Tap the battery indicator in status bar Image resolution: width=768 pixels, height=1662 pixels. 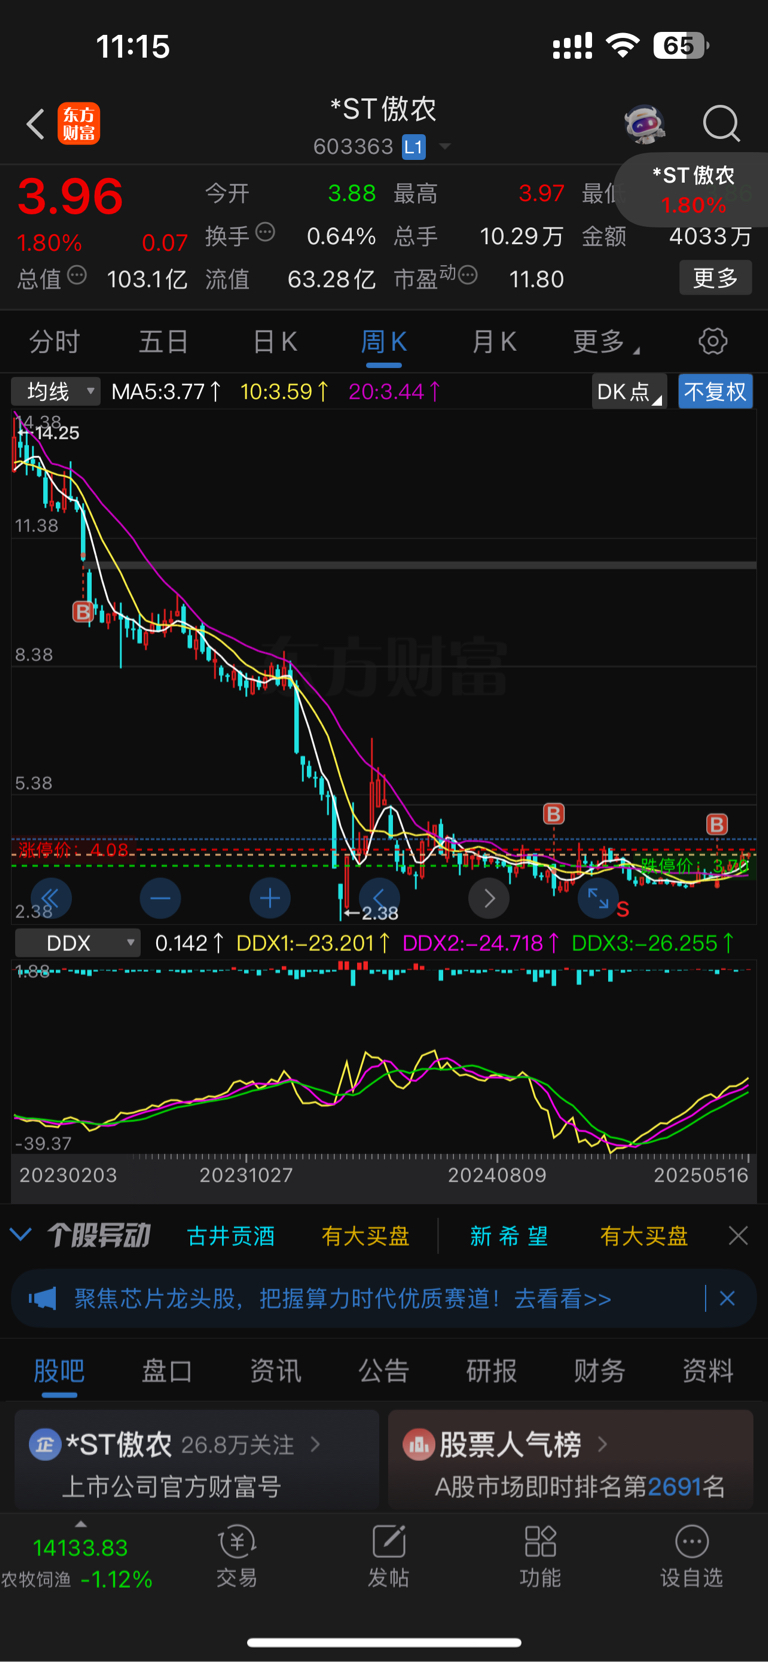pyautogui.click(x=681, y=45)
